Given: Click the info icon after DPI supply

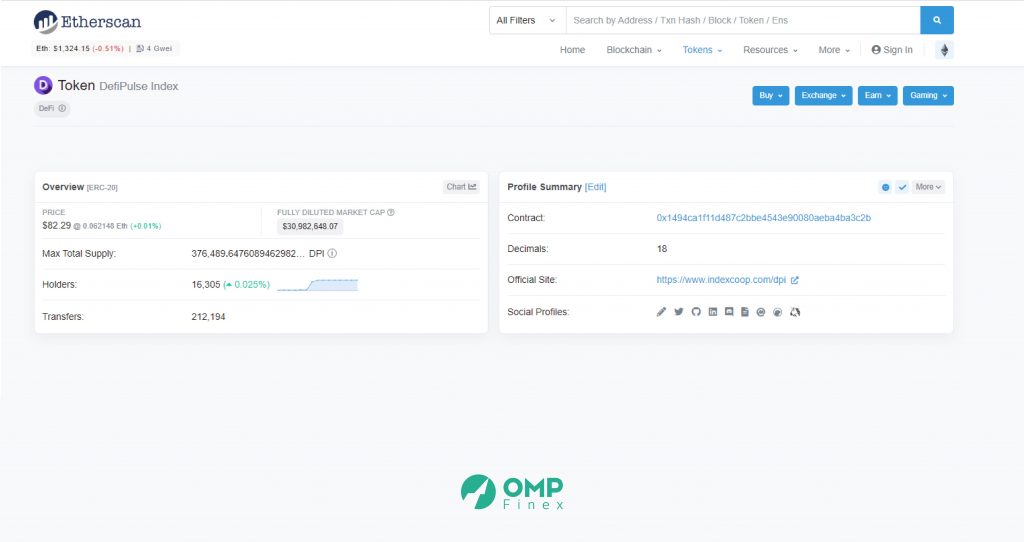Looking at the screenshot, I should pyautogui.click(x=332, y=253).
